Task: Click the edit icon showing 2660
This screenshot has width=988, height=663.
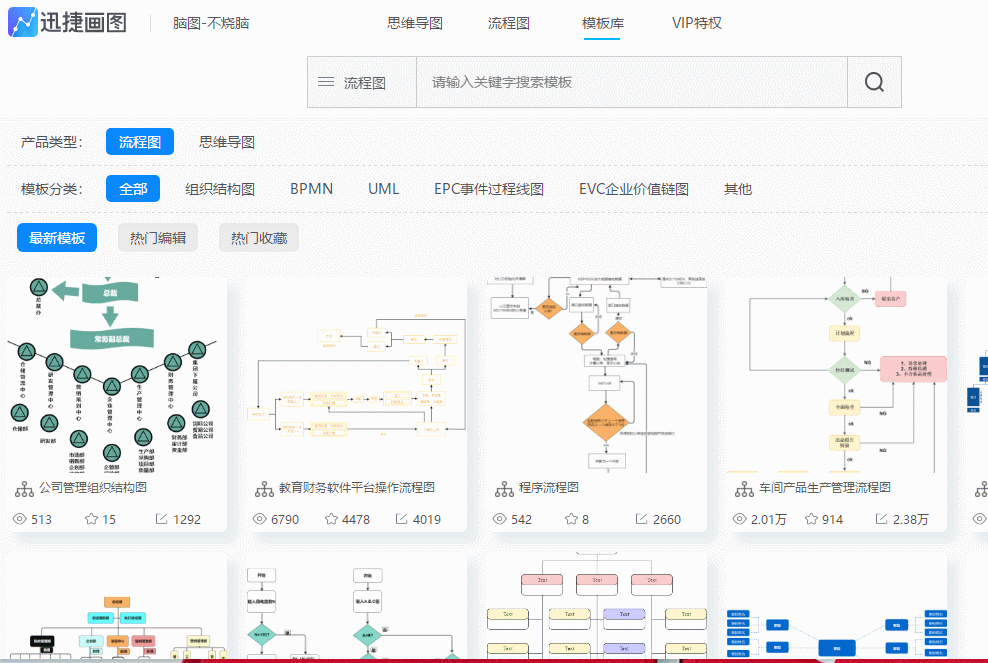Action: 641,519
